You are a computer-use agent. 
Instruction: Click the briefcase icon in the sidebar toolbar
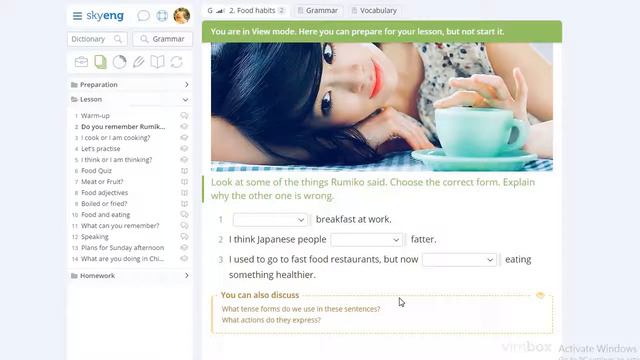point(81,62)
